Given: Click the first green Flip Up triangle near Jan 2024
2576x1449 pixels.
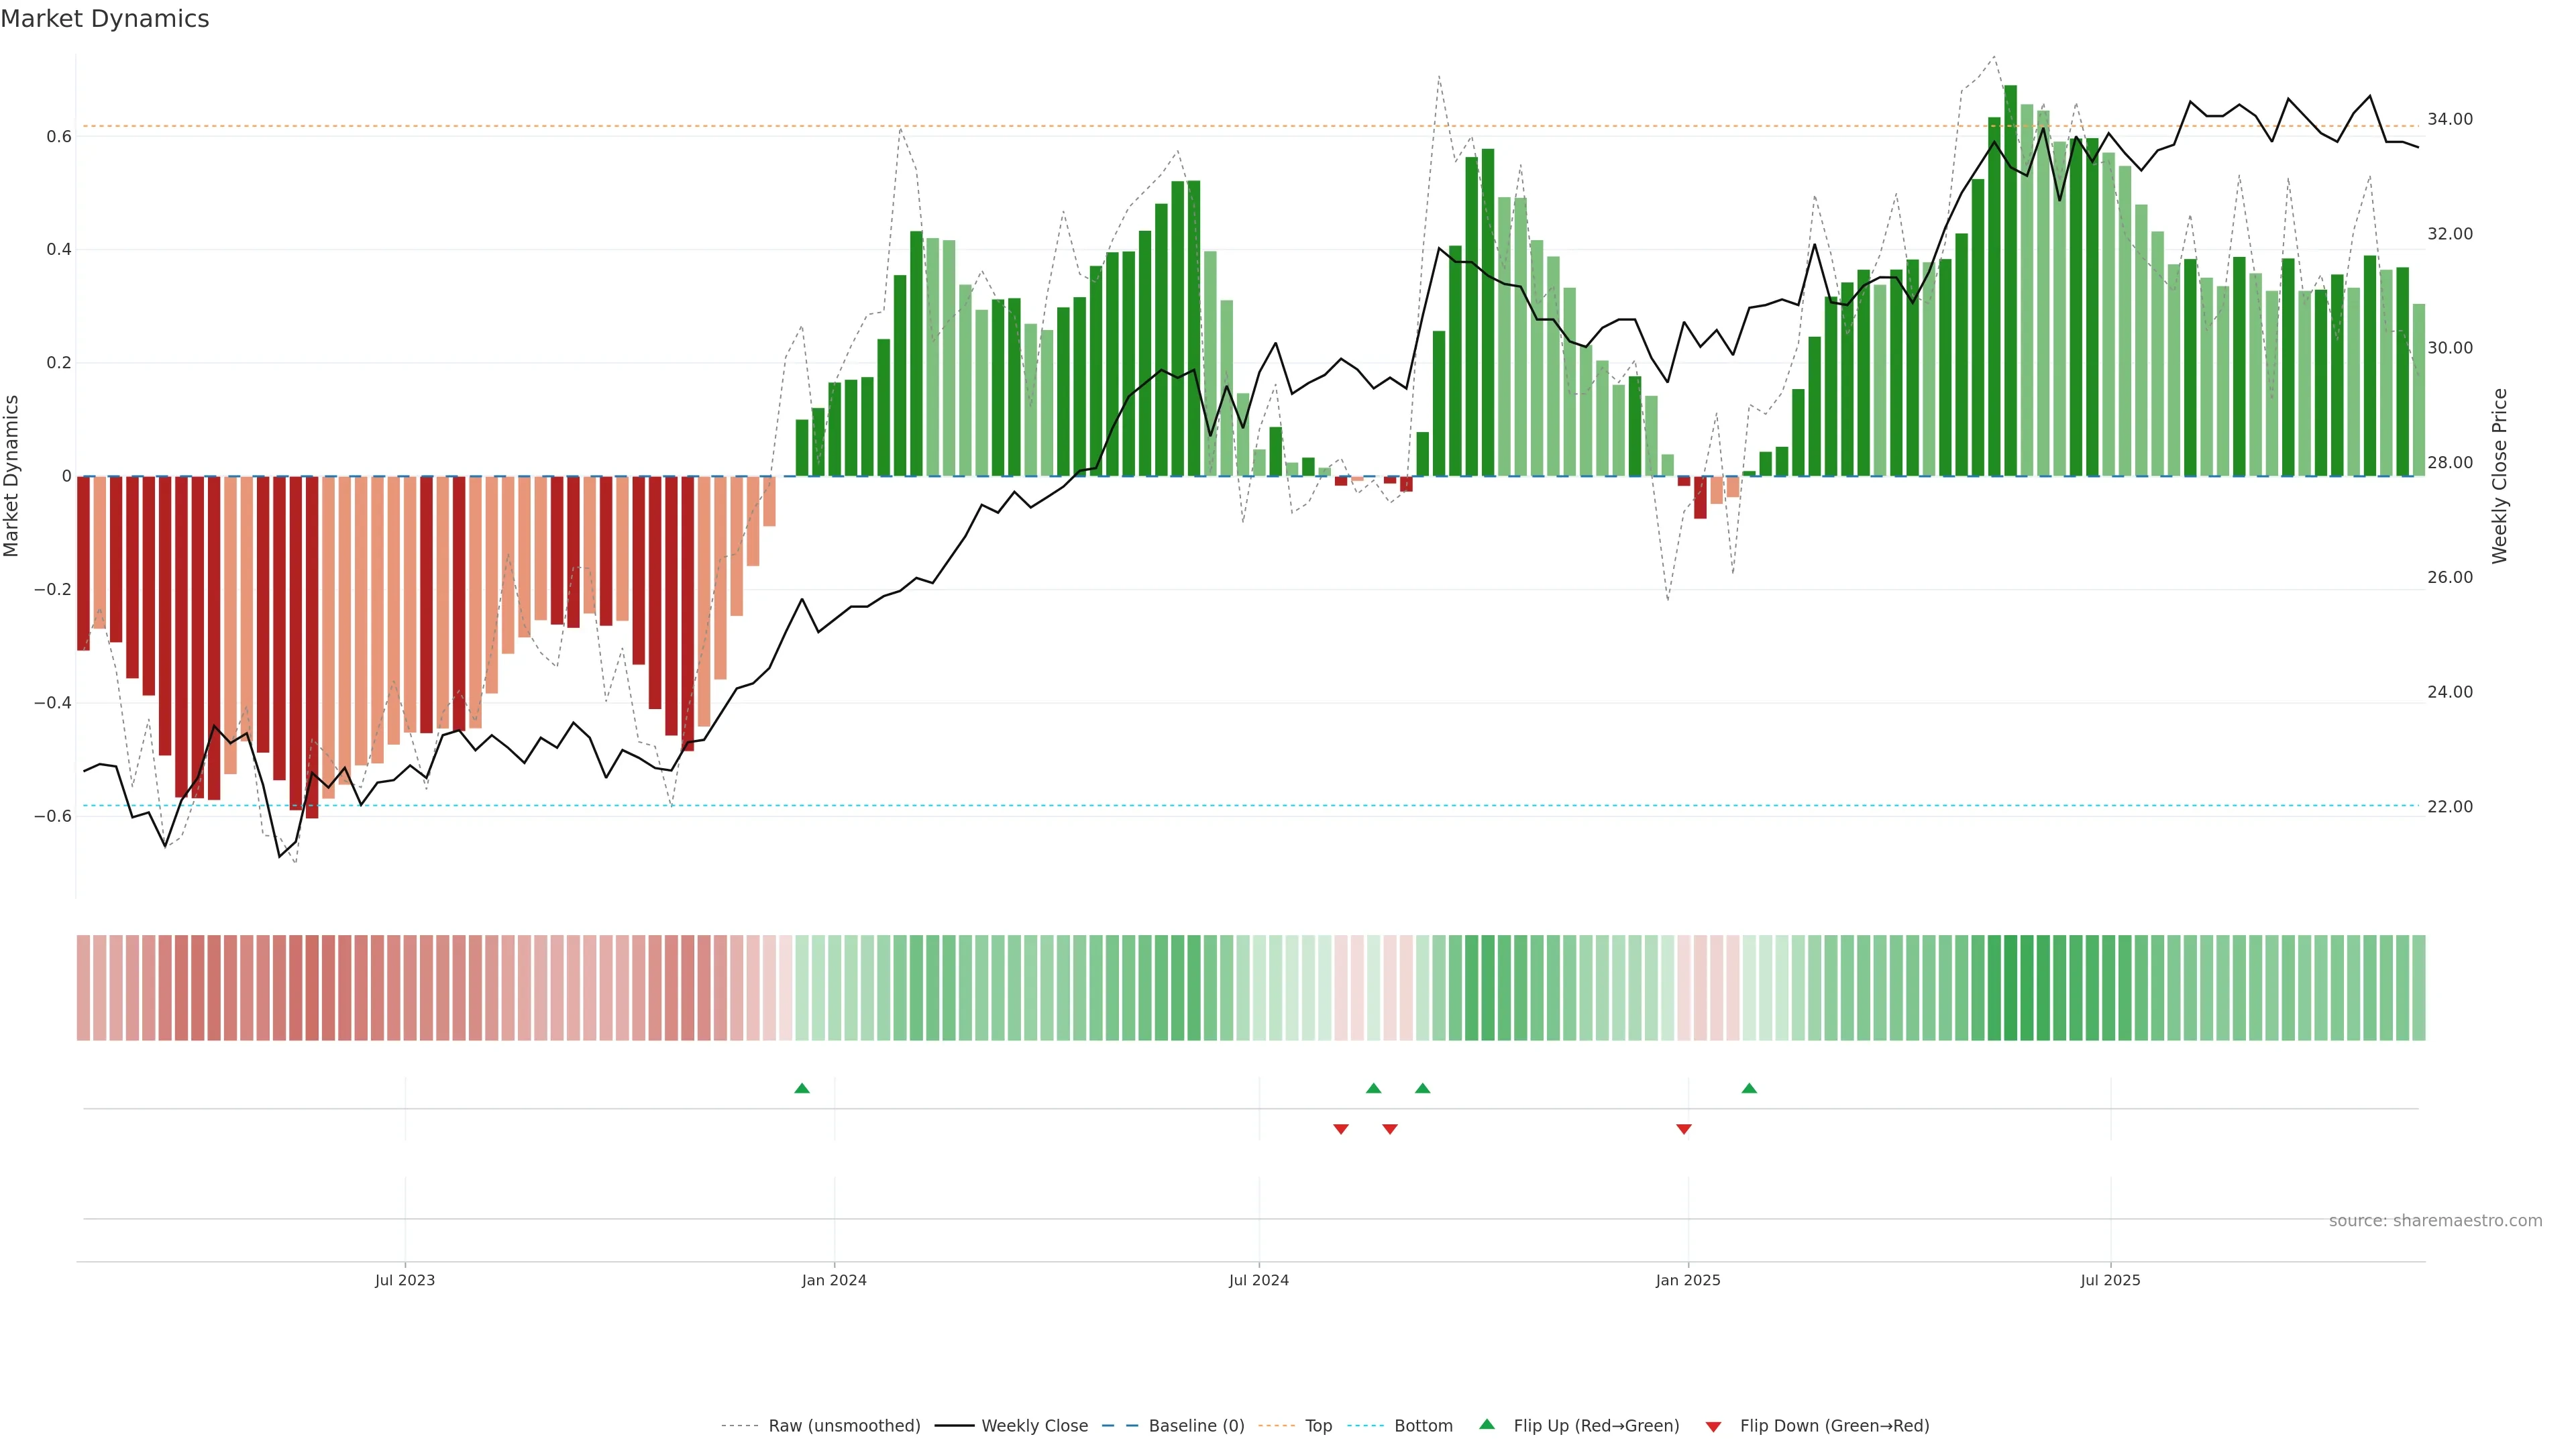Looking at the screenshot, I should click(802, 1088).
